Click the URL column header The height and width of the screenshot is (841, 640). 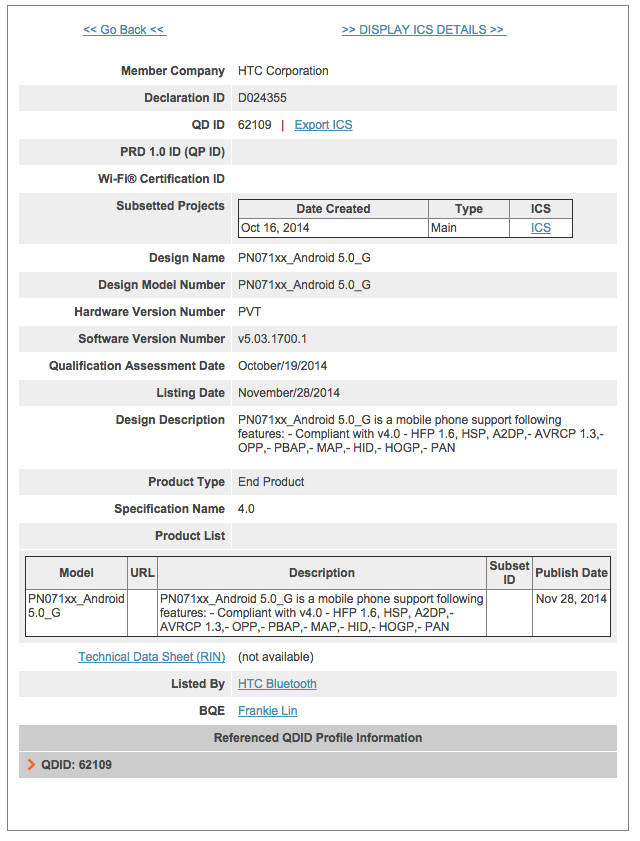[143, 573]
